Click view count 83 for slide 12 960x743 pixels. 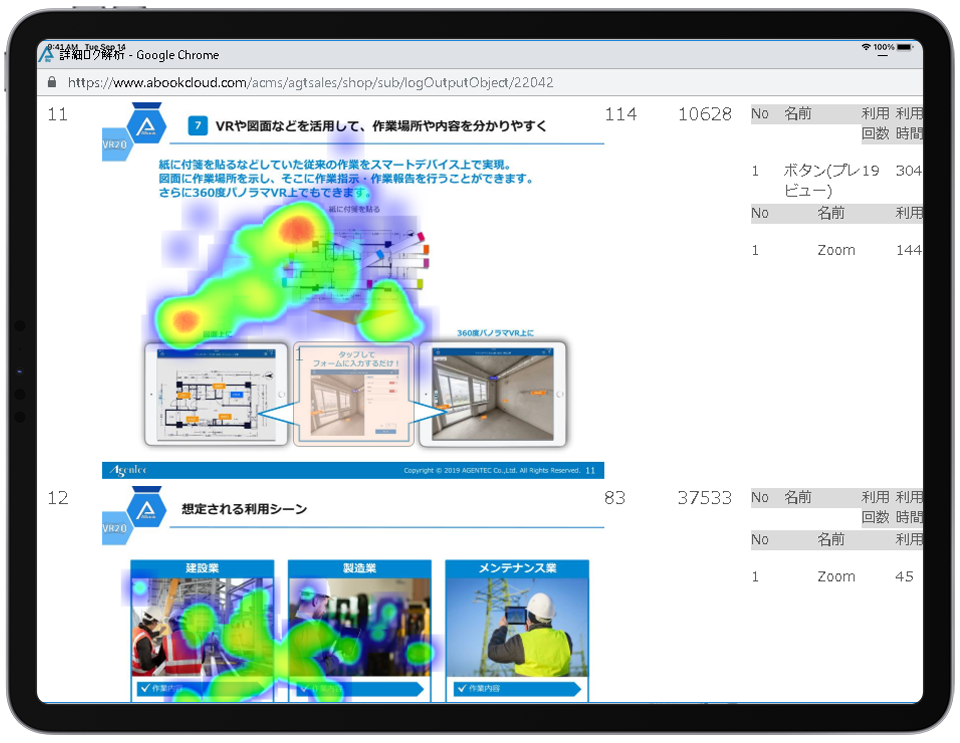tap(615, 498)
